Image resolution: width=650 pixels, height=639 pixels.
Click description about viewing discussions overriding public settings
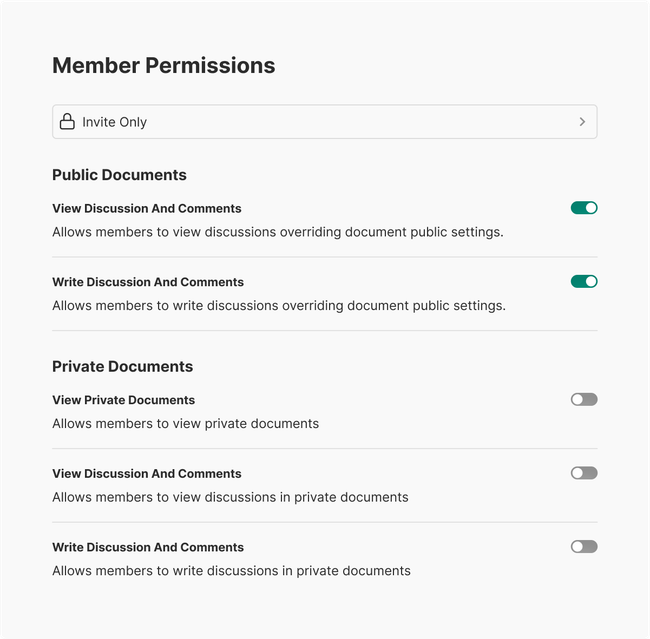point(277,232)
